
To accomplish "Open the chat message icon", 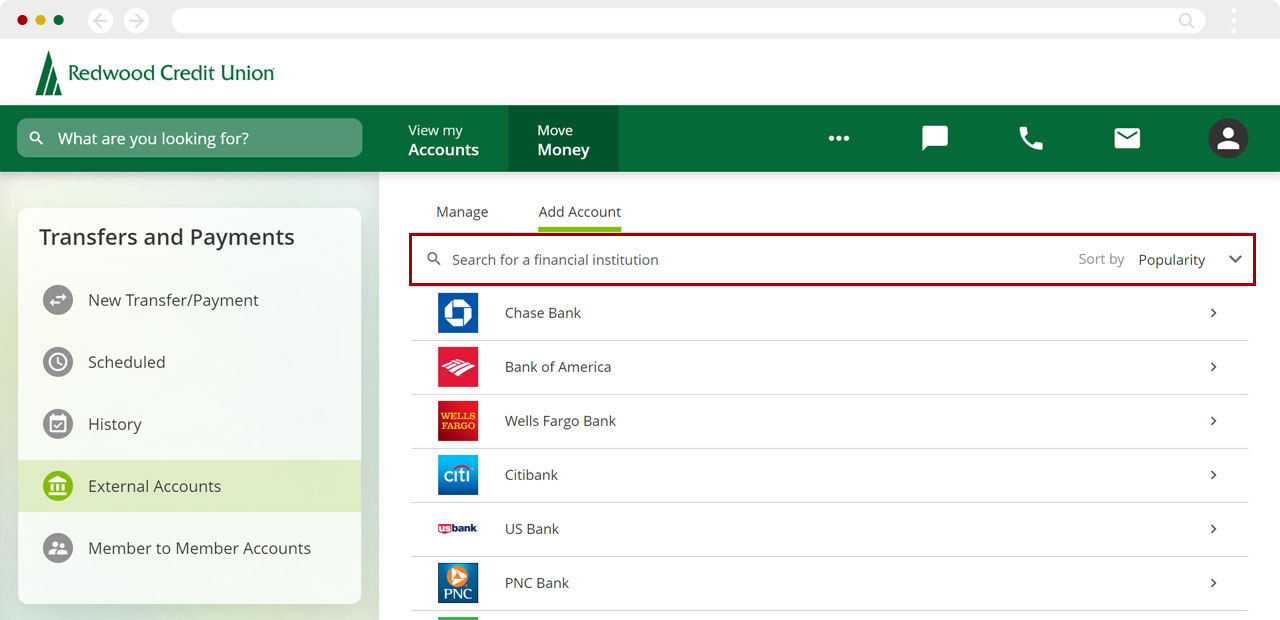I will pos(935,139).
